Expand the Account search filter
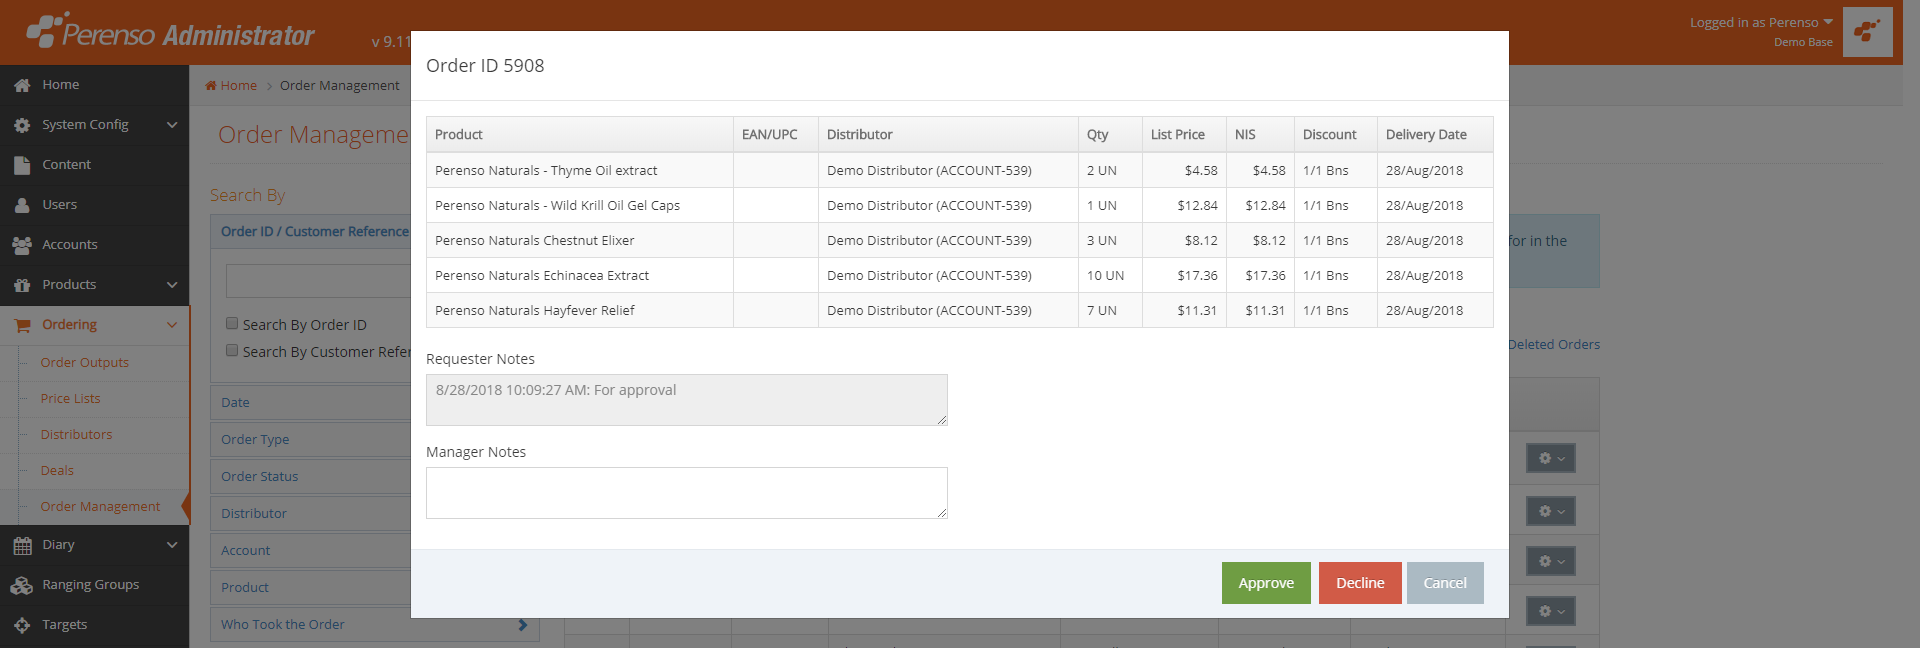Viewport: 1920px width, 648px height. click(x=311, y=550)
